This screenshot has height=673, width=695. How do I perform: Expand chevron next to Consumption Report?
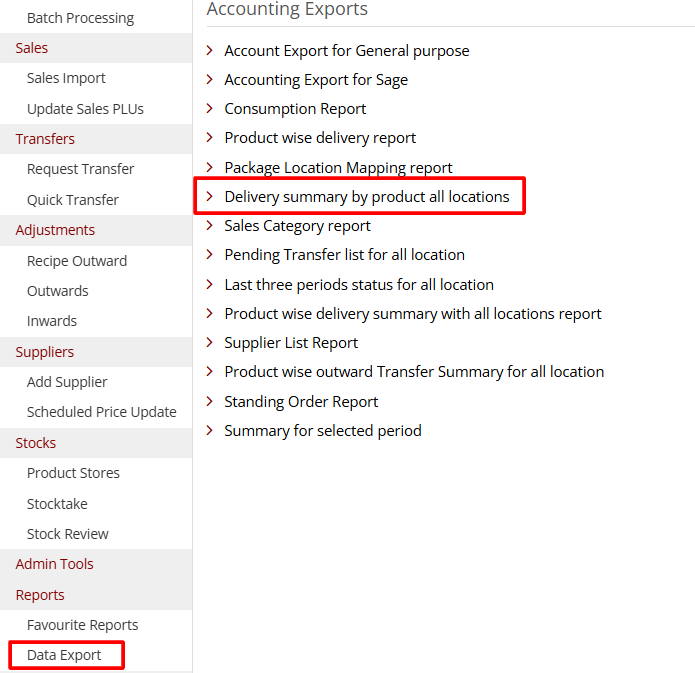[209, 109]
